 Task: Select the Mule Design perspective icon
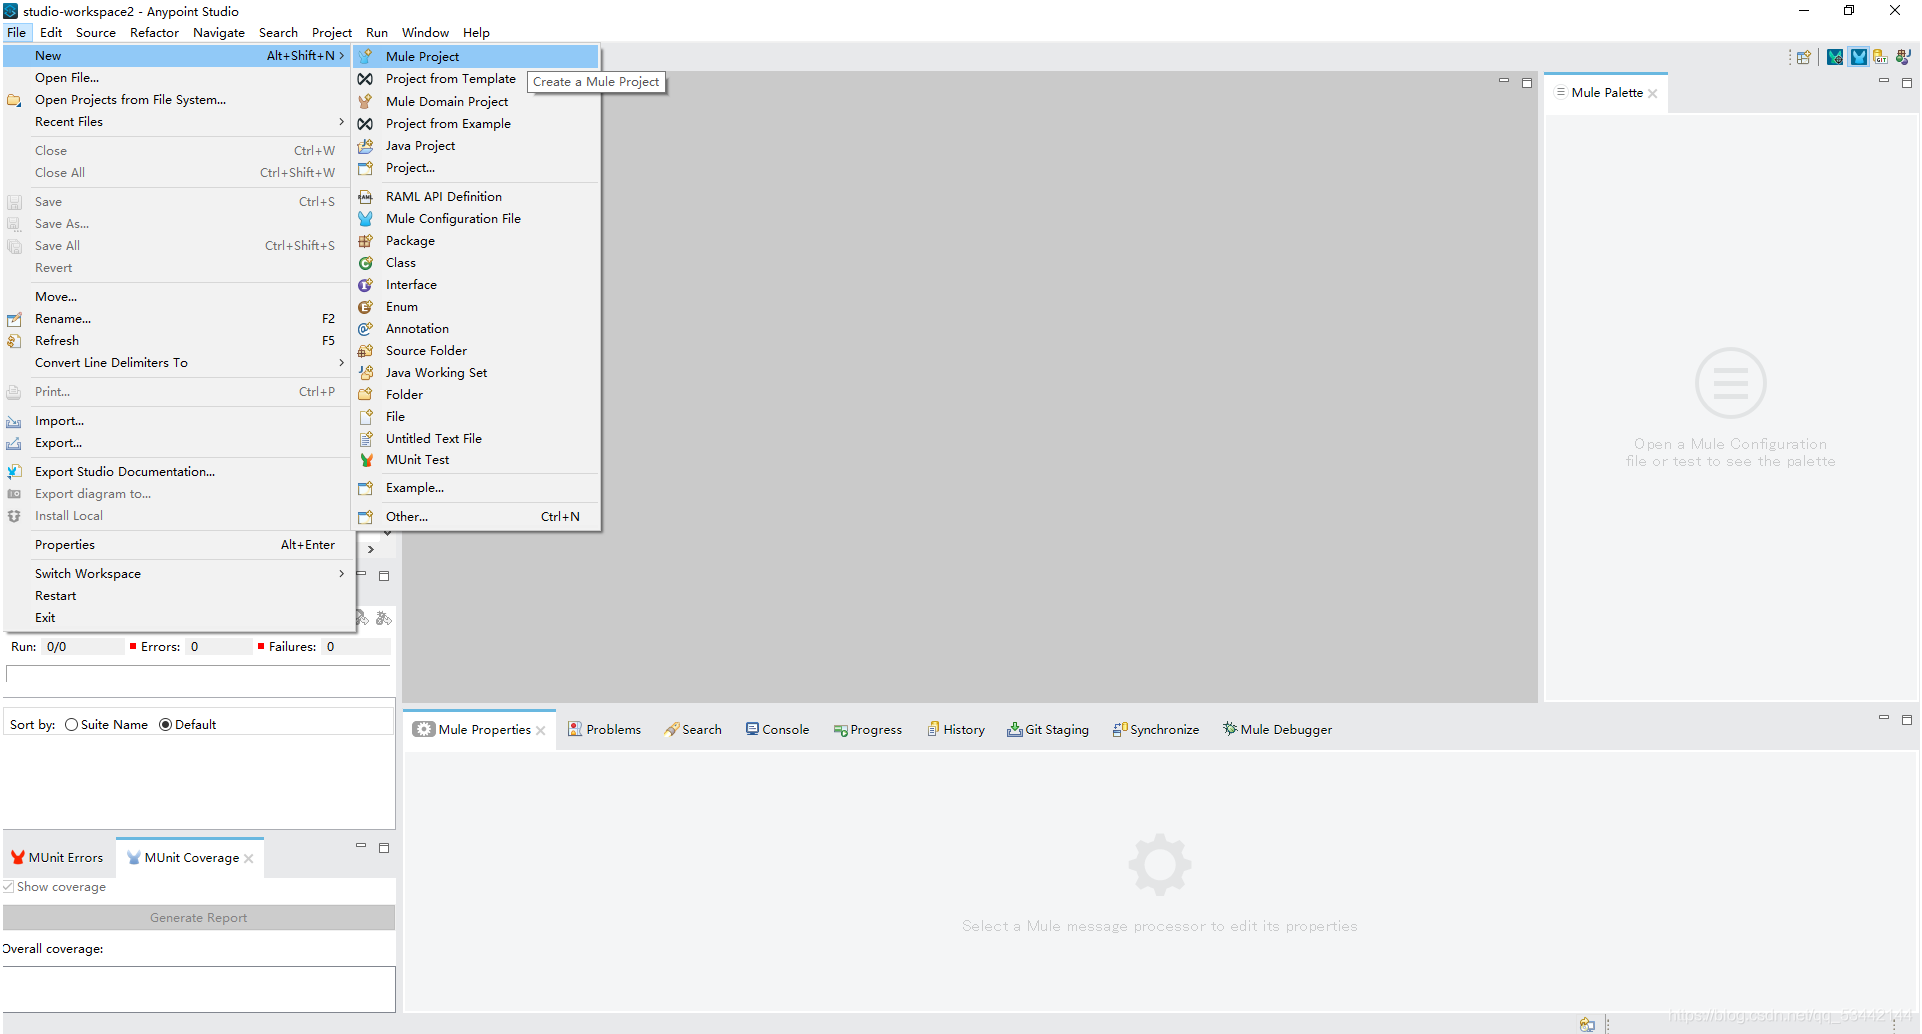1858,57
